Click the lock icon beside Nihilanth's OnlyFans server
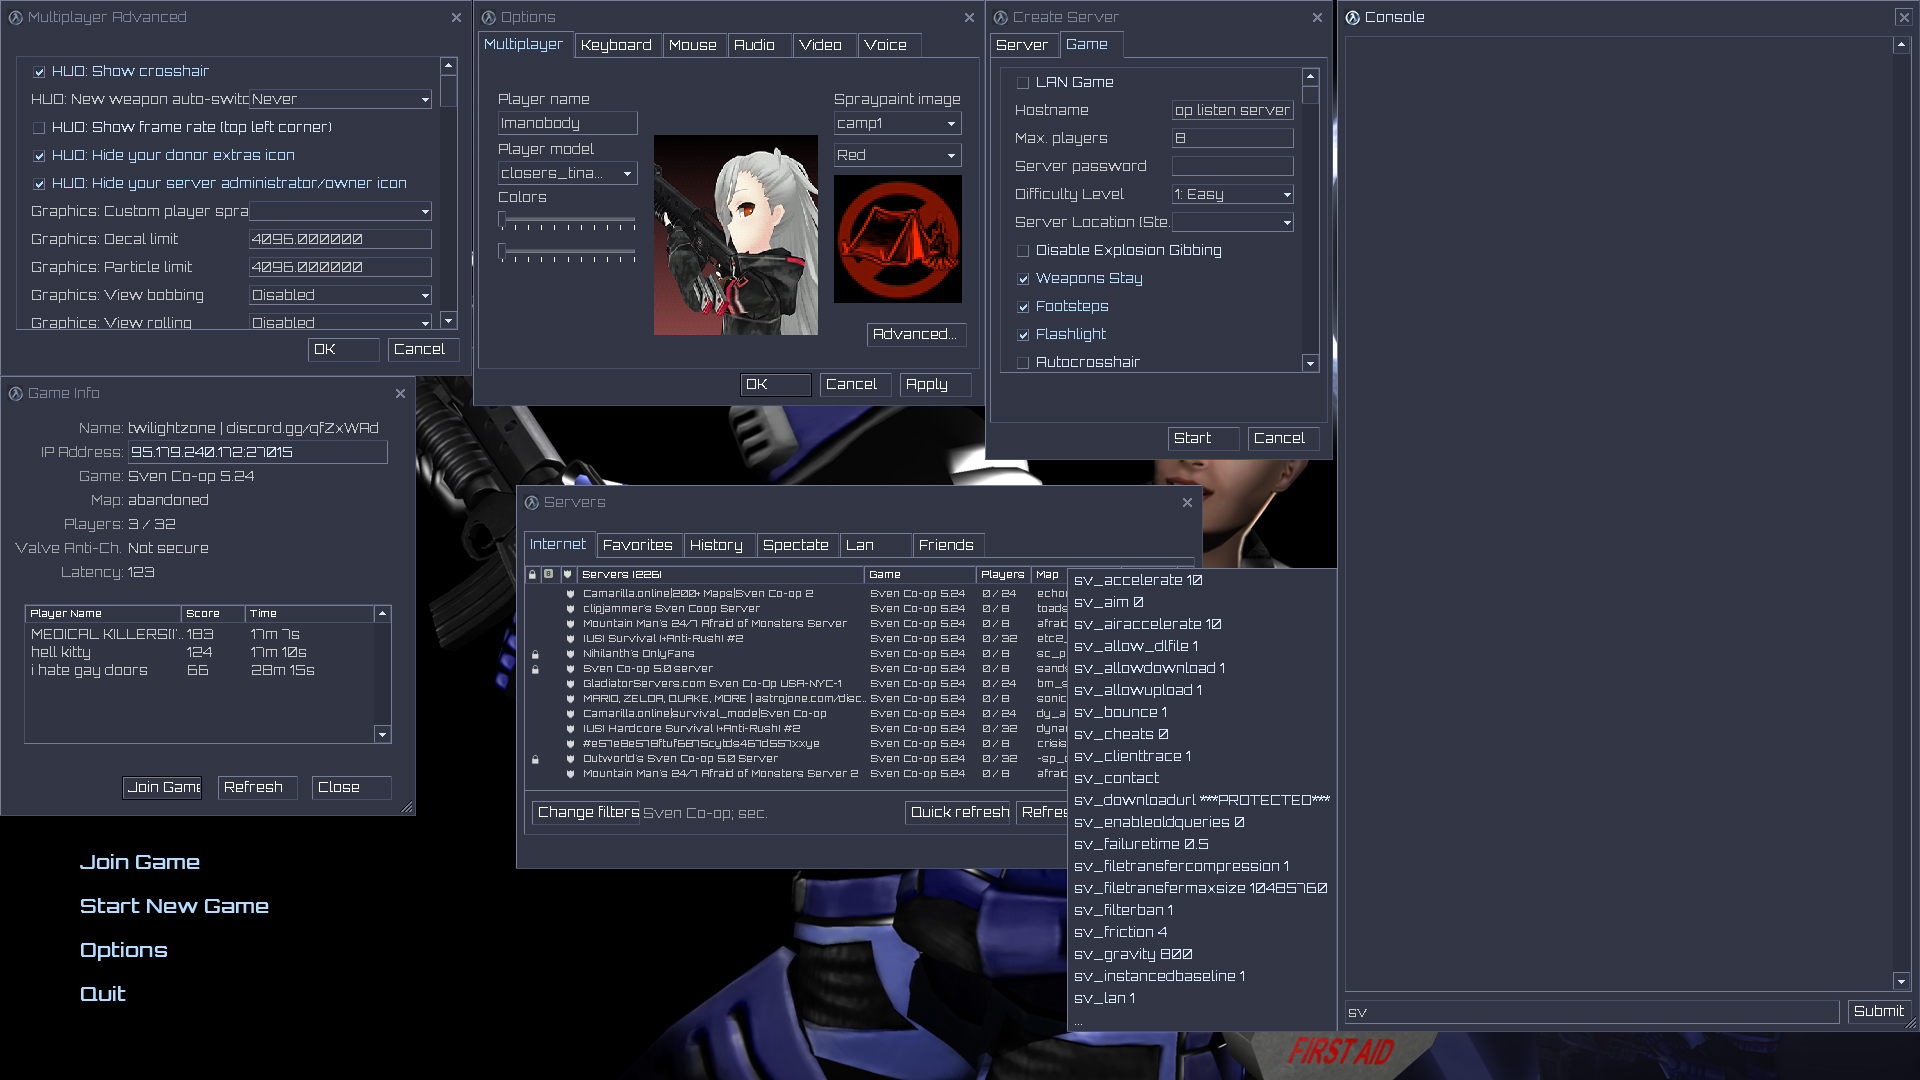This screenshot has height=1080, width=1920. [x=535, y=655]
